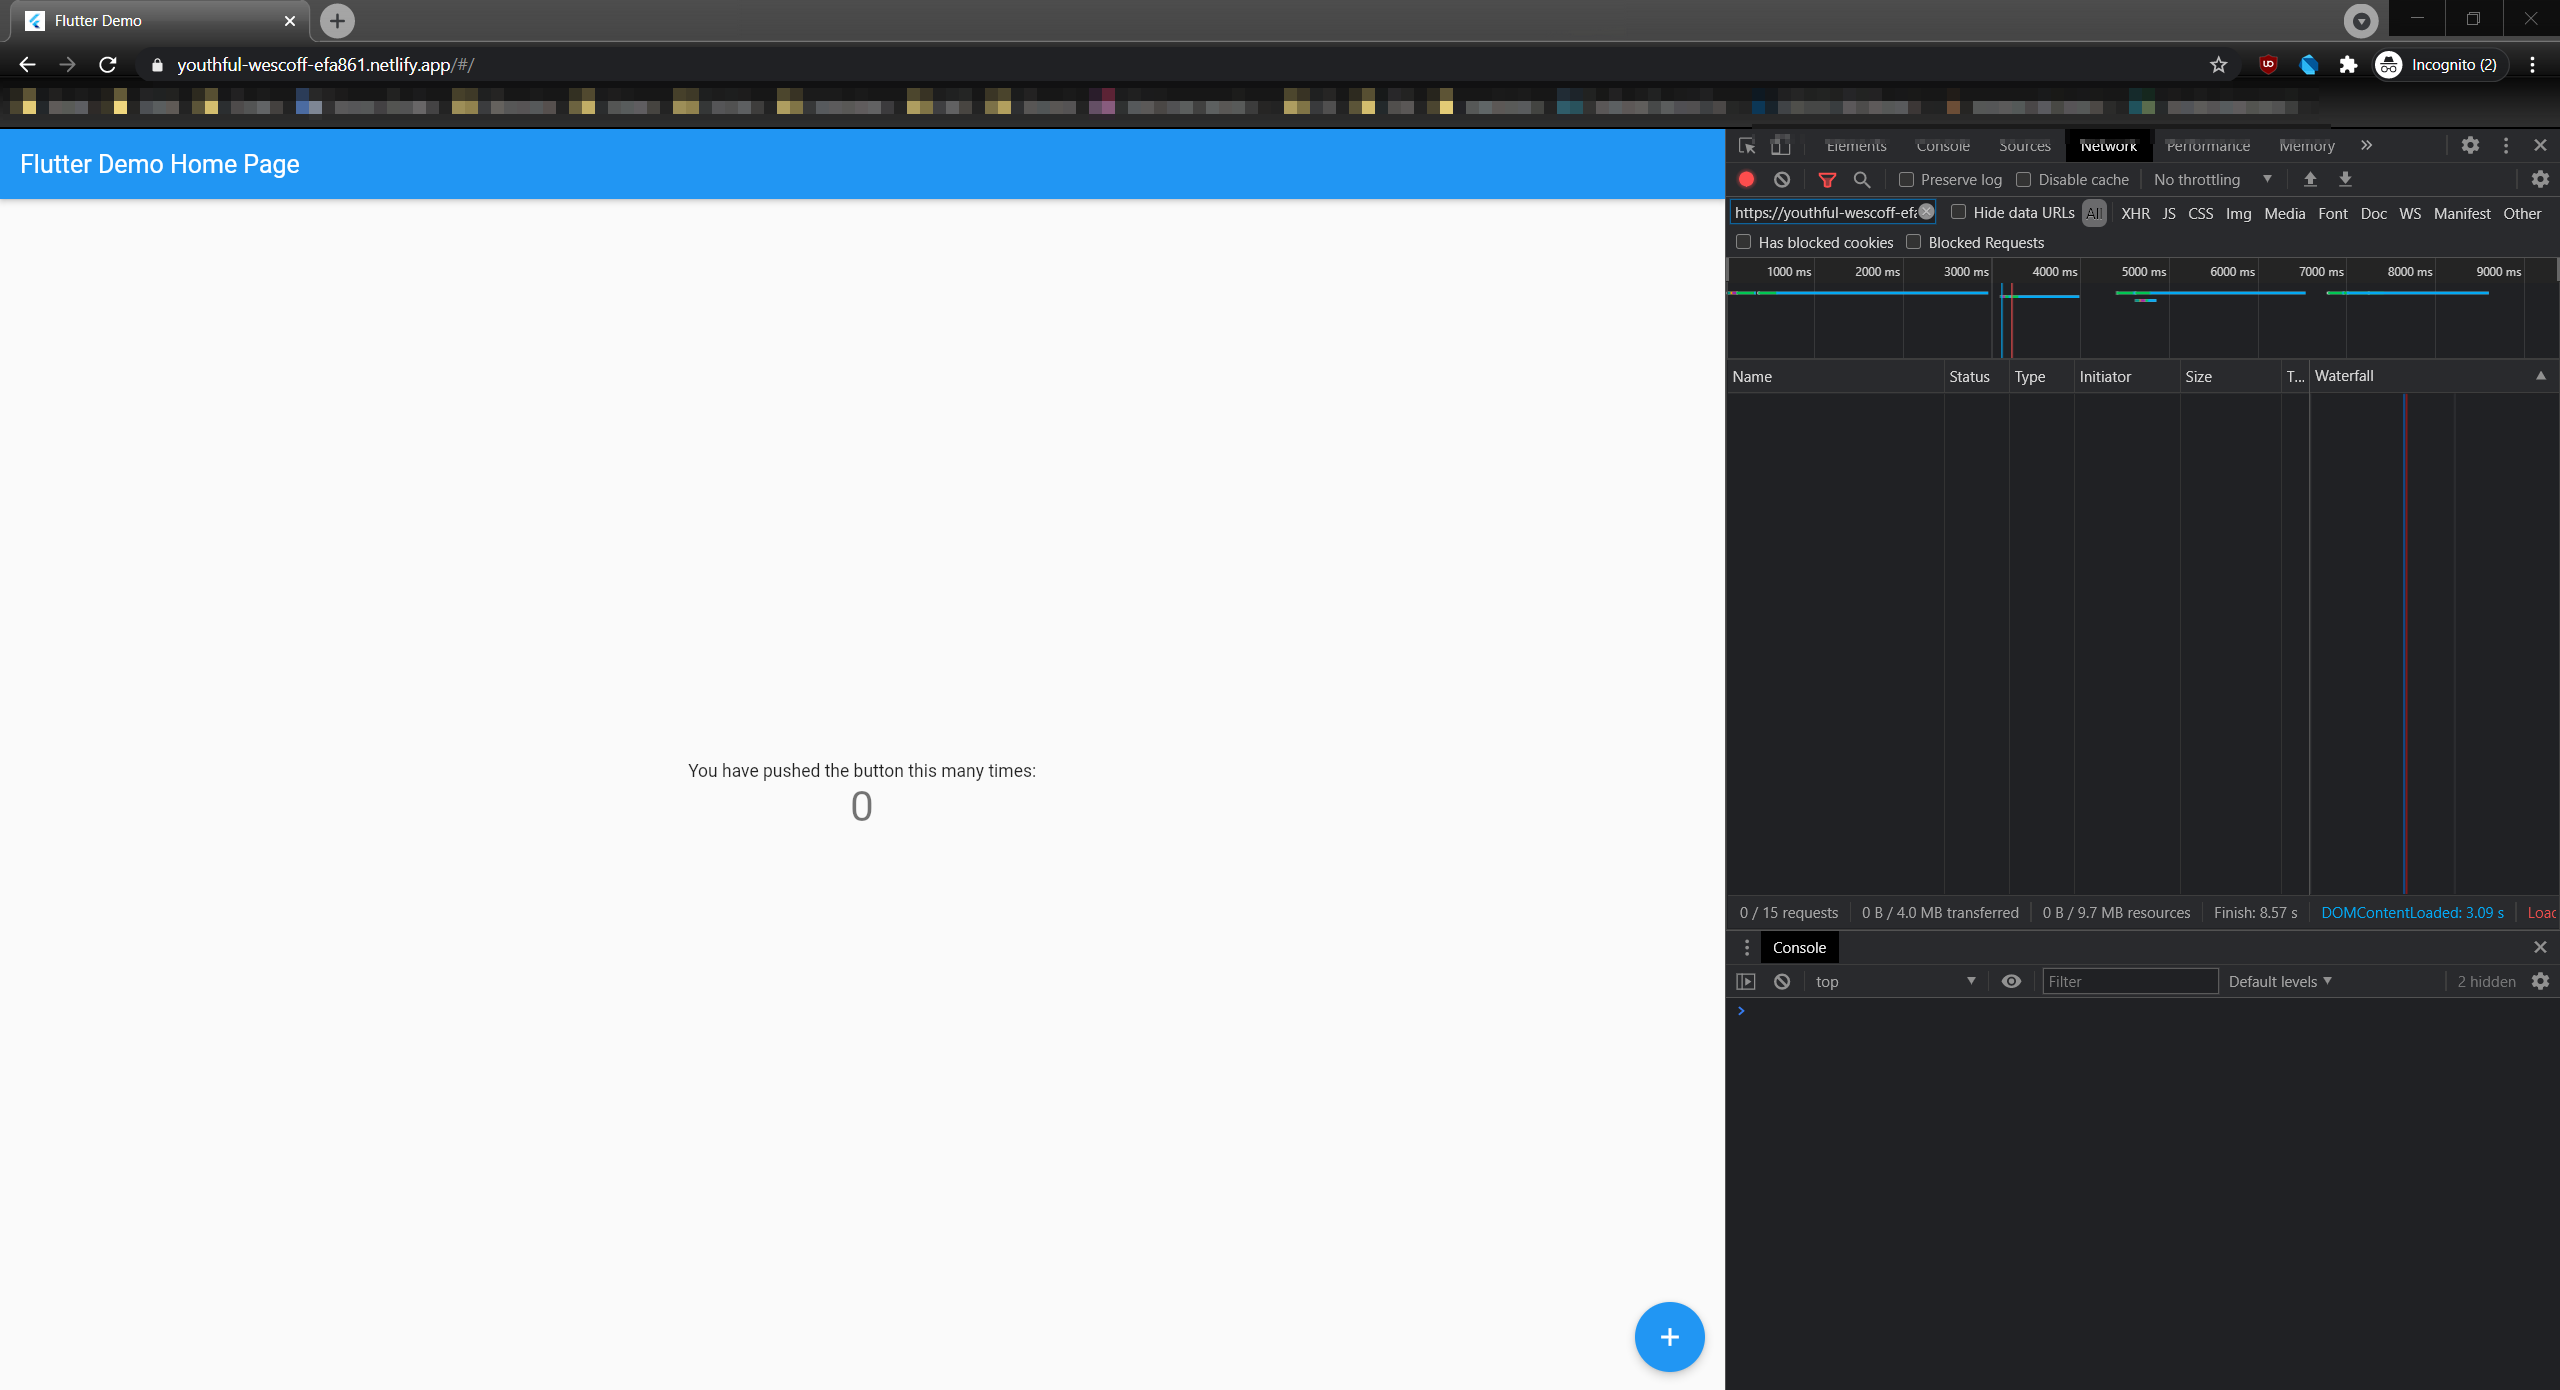This screenshot has height=1390, width=2560.
Task: Open DevTools settings gear
Action: (2471, 145)
